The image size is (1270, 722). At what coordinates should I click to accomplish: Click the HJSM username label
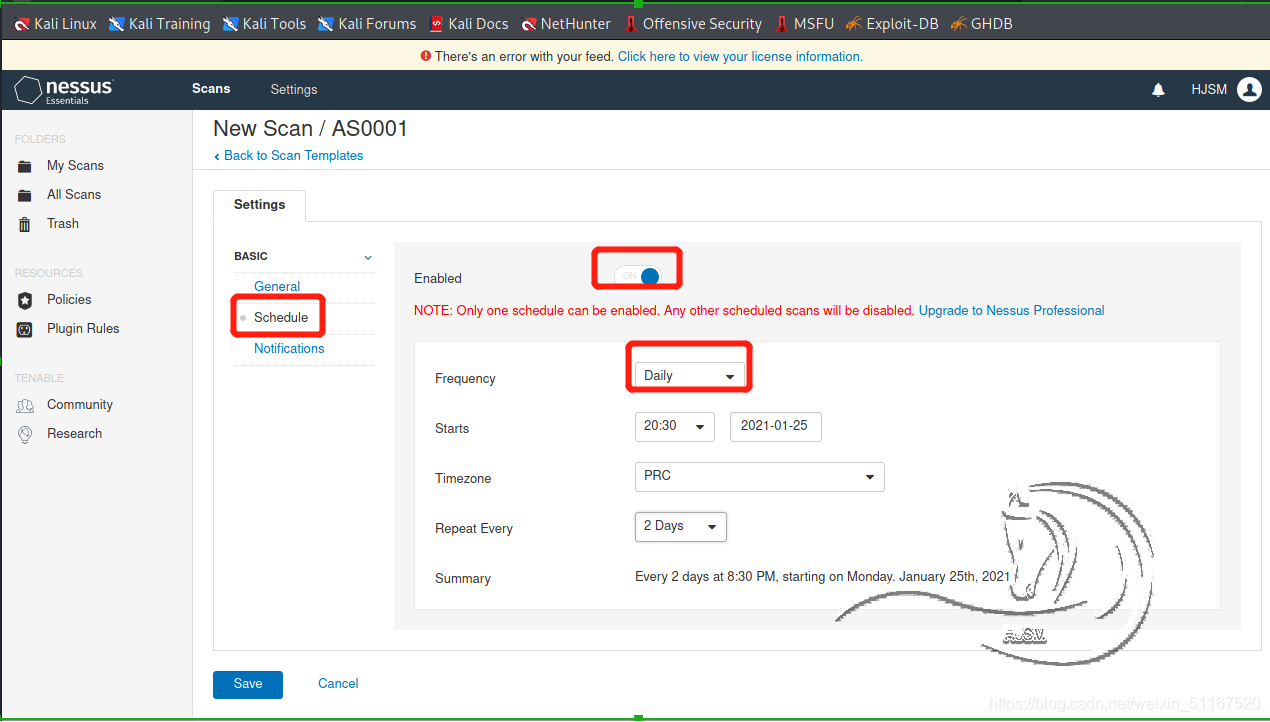(x=1209, y=90)
